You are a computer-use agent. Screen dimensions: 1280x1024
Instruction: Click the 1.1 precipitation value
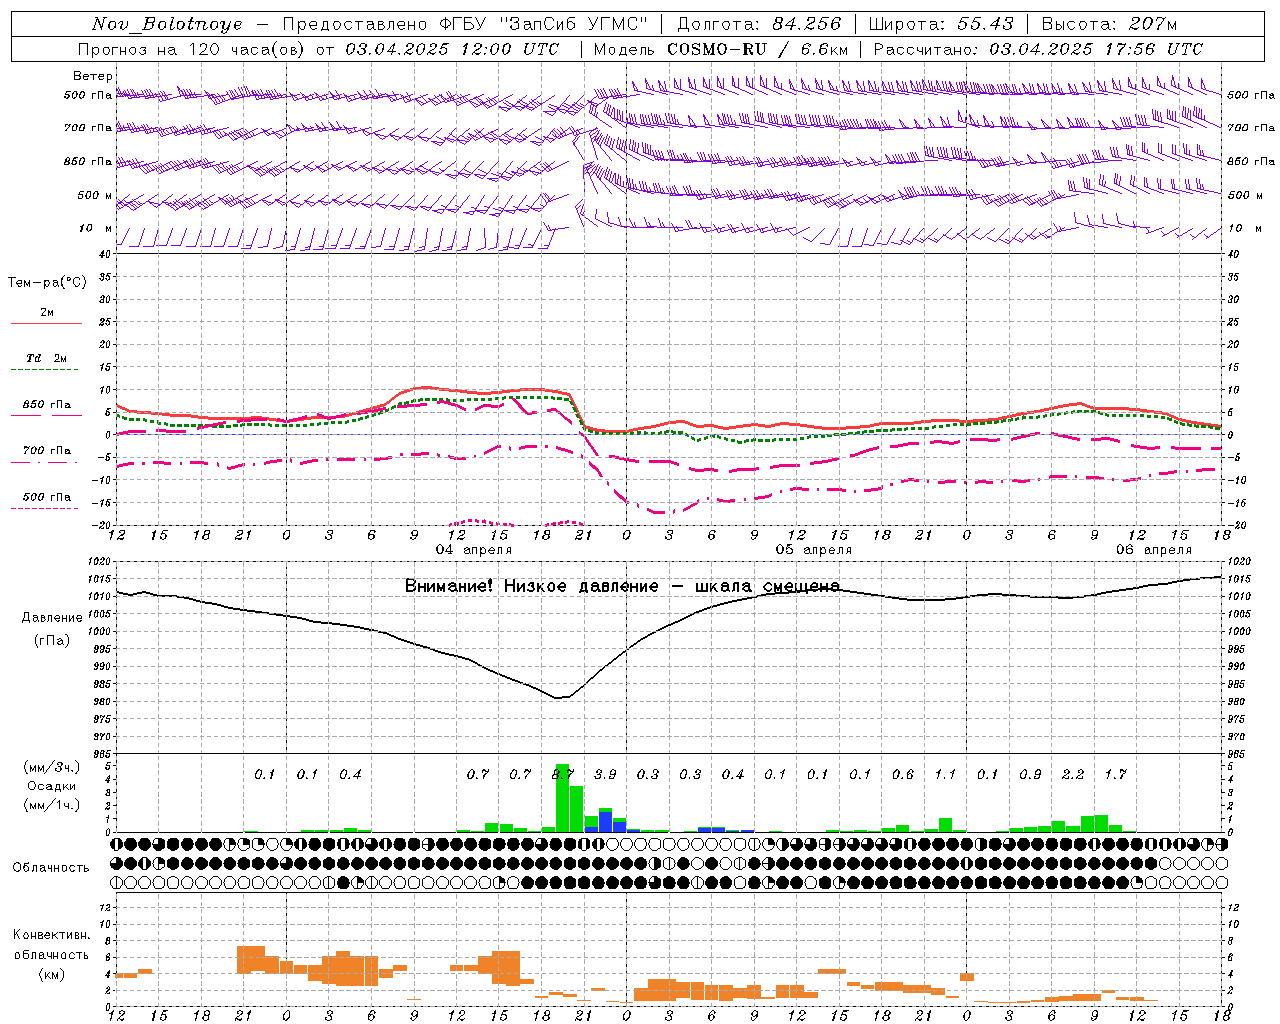click(945, 775)
